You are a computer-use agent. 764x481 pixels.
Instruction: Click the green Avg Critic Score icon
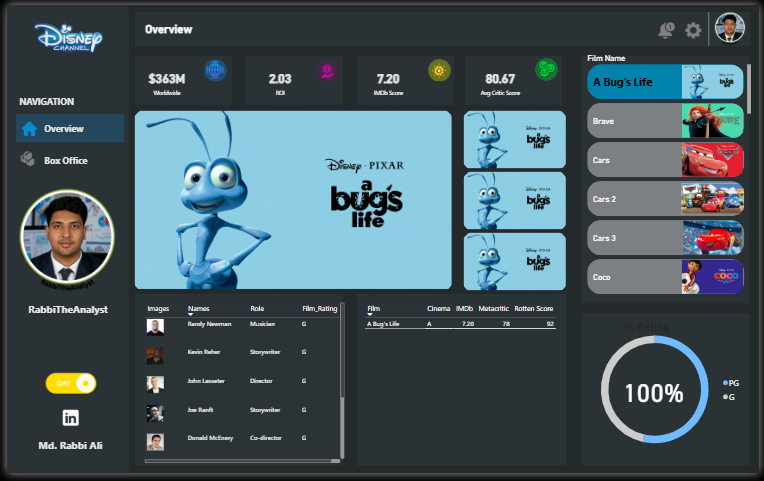[546, 70]
